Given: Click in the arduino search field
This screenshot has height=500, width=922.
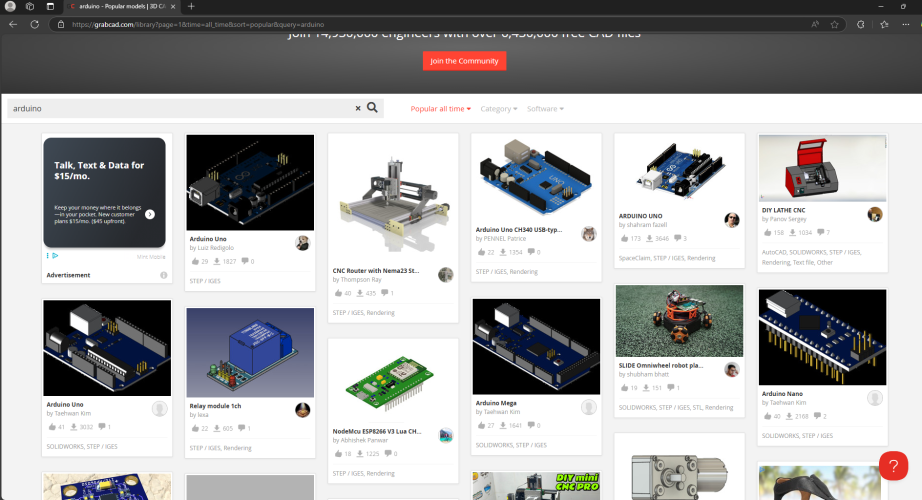Looking at the screenshot, I should tap(180, 108).
